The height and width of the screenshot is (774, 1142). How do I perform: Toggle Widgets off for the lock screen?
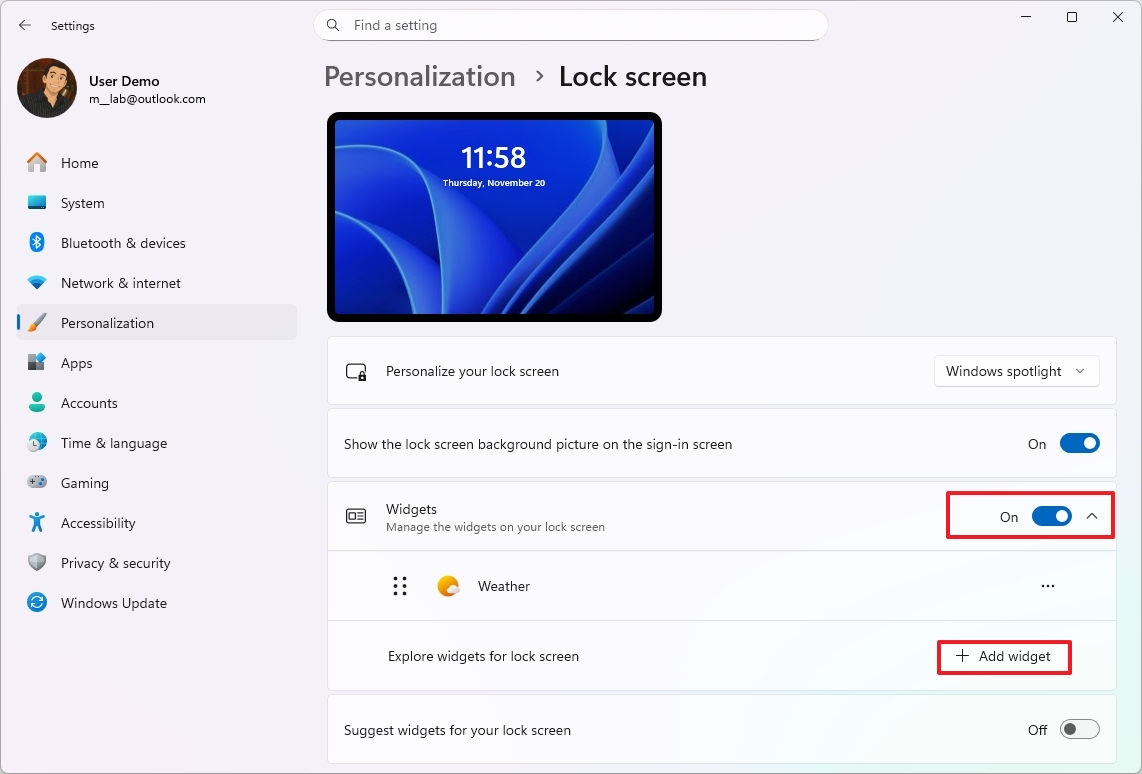point(1050,516)
